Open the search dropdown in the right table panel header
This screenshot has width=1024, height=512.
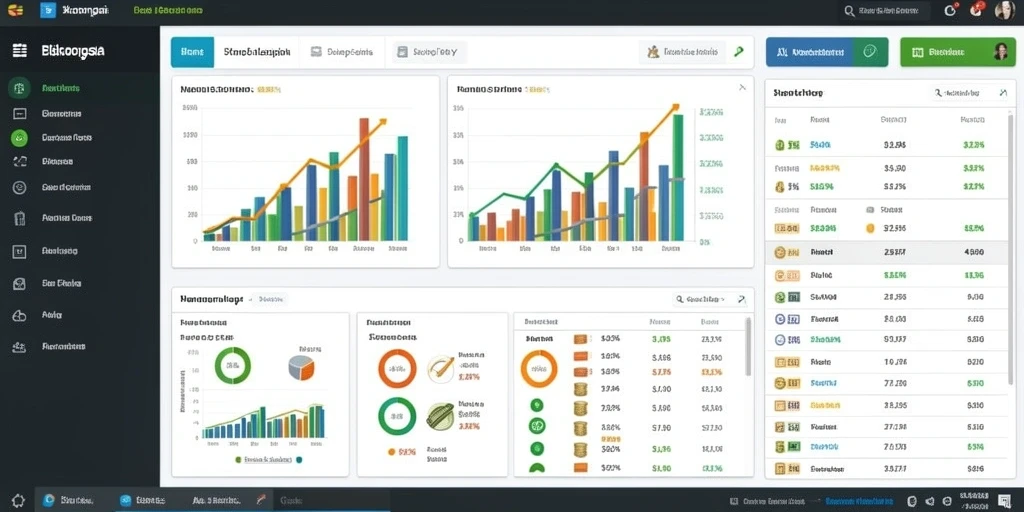coord(970,93)
